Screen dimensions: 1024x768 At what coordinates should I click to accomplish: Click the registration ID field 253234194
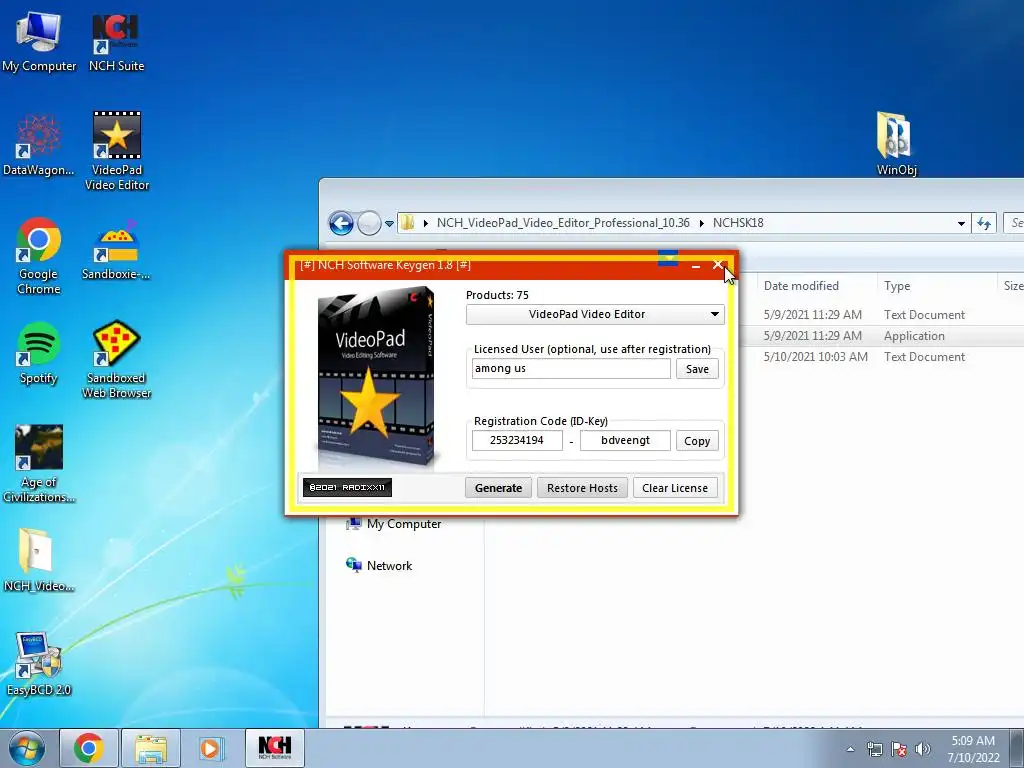517,440
